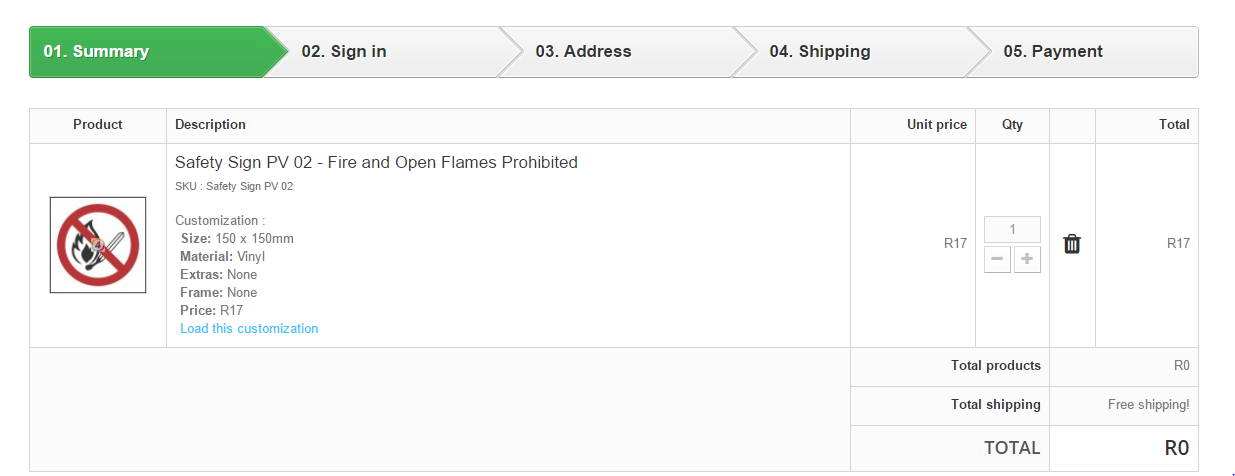Click the trash delete icon
Viewport: 1235px width, 476px height.
[x=1072, y=244]
